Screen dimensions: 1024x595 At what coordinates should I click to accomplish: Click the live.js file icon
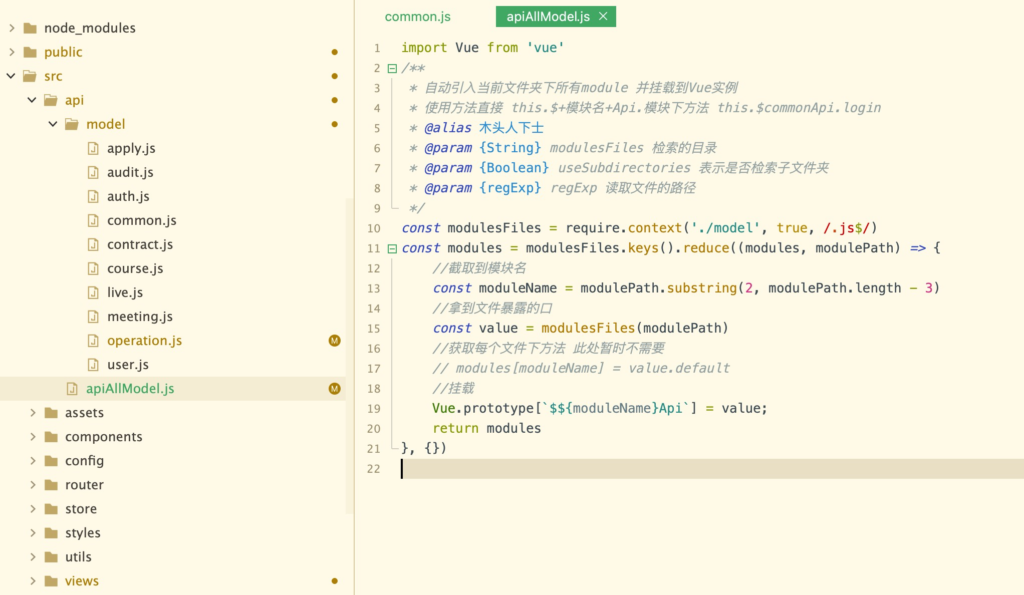(x=93, y=293)
